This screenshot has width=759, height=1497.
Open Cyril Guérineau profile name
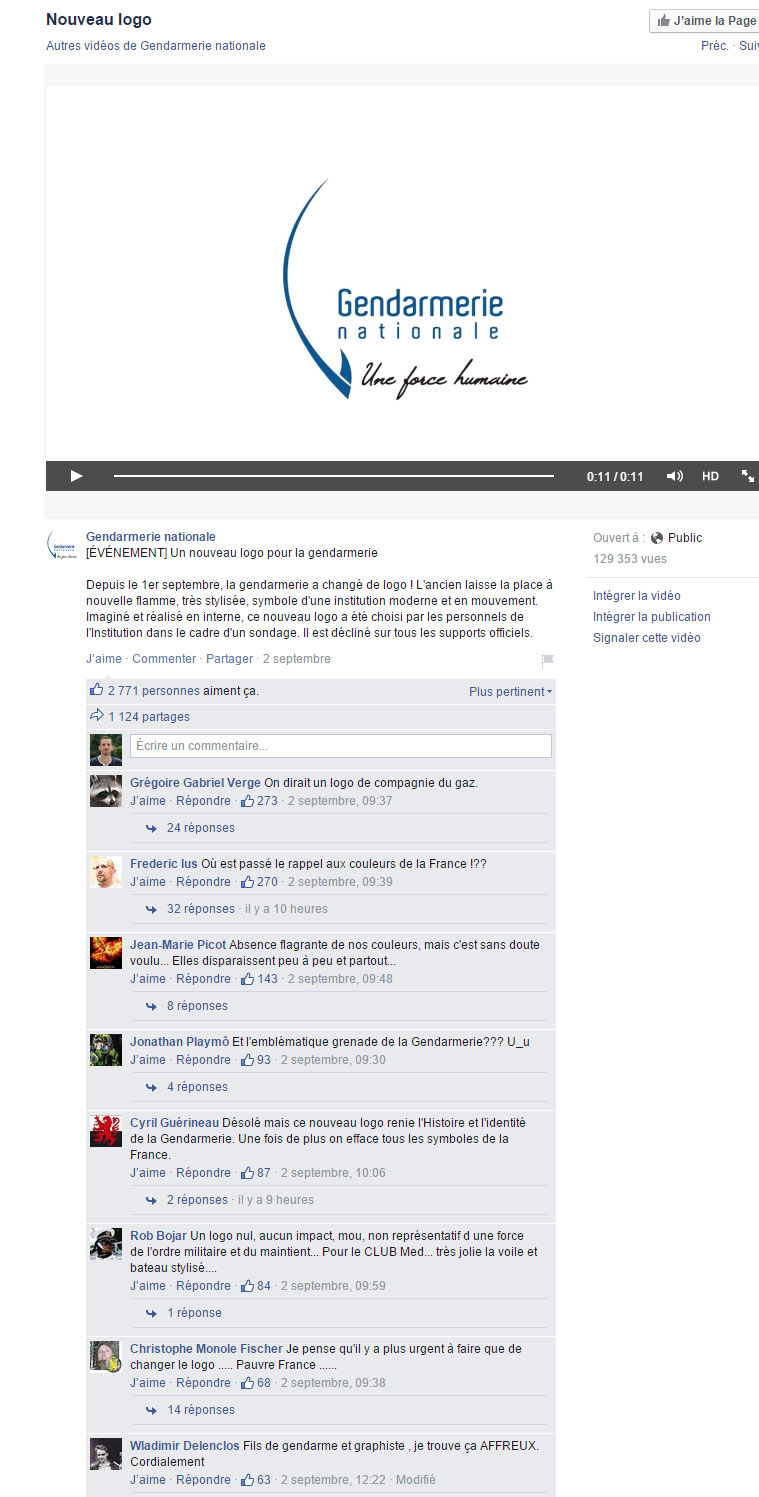(174, 1123)
